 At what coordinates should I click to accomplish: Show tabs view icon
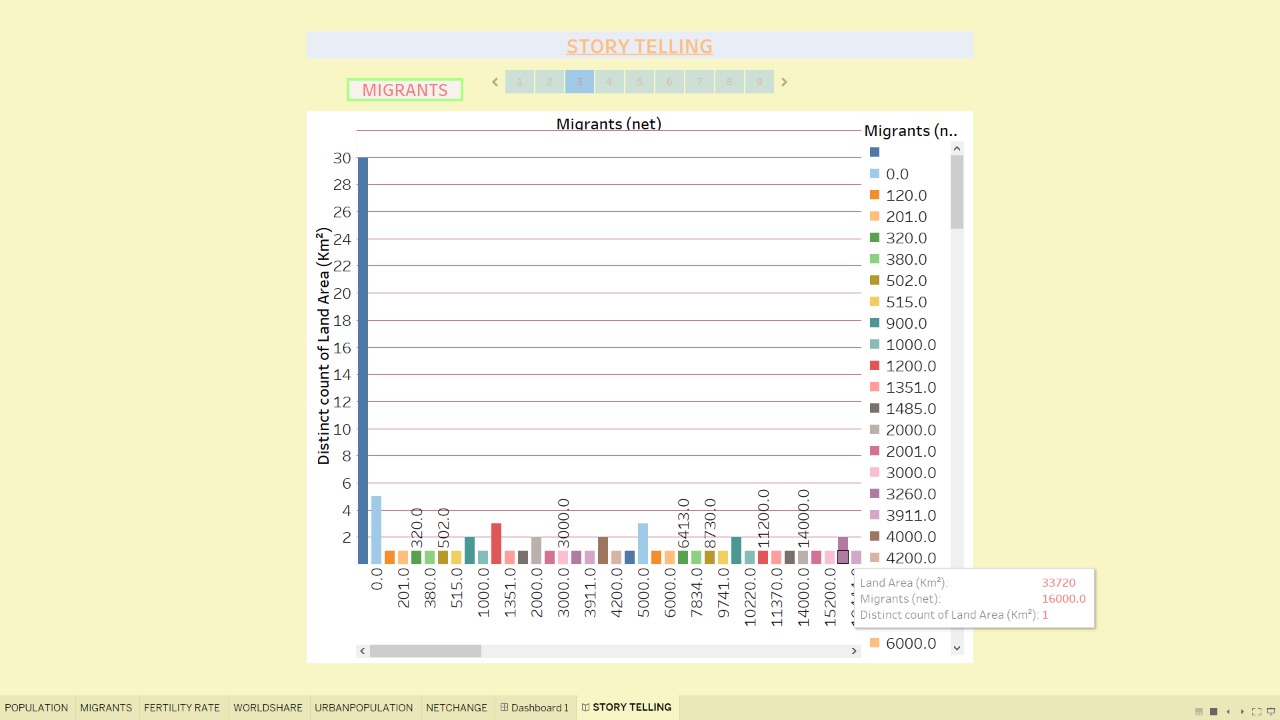1214,712
